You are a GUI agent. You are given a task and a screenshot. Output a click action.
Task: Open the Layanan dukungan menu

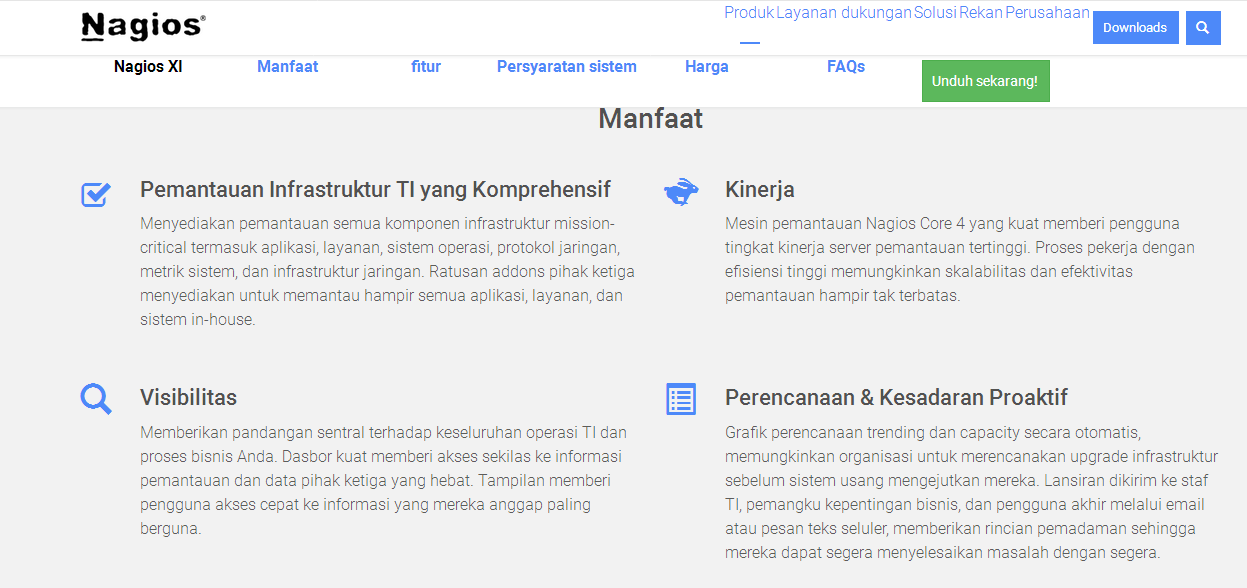[x=844, y=13]
